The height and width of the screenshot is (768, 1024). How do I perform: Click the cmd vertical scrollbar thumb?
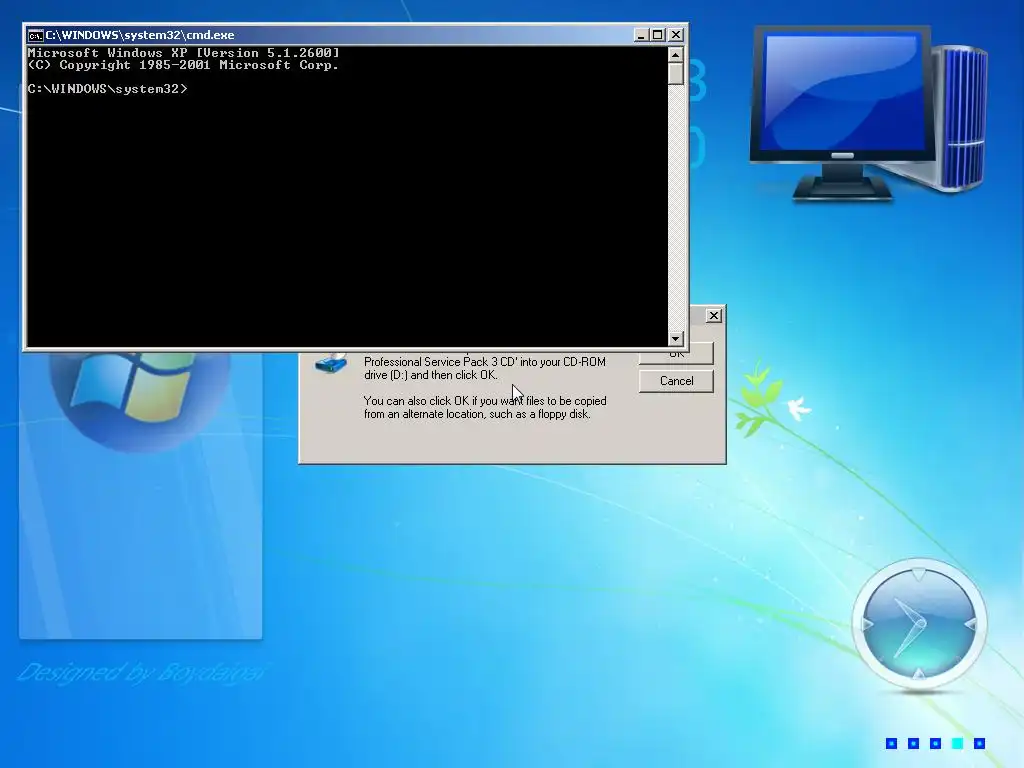675,74
